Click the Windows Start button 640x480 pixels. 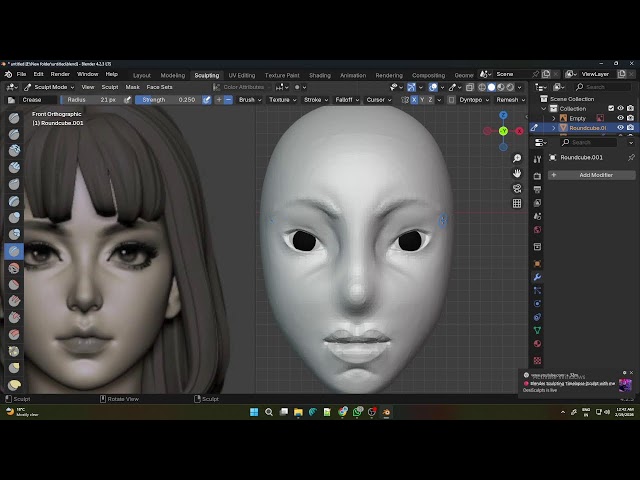[254, 412]
